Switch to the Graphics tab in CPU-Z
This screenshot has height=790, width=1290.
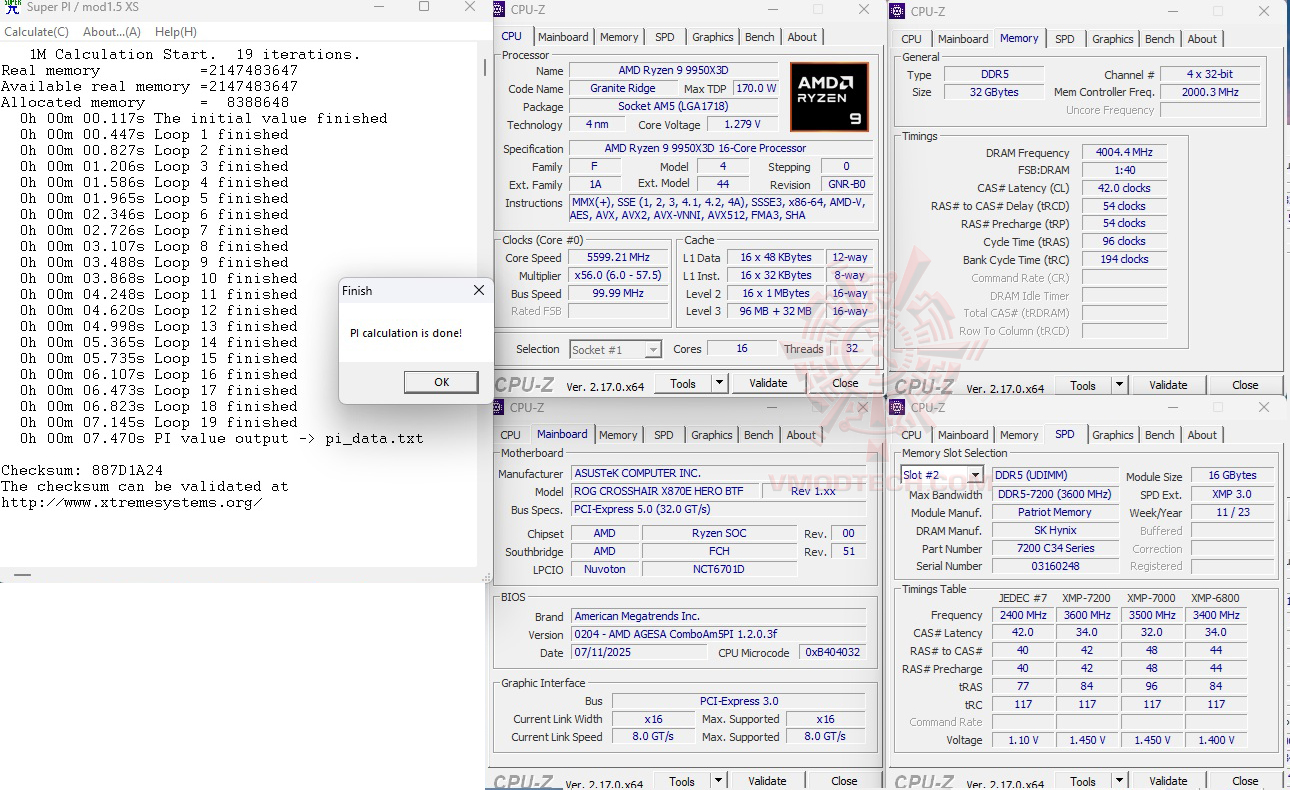[712, 36]
